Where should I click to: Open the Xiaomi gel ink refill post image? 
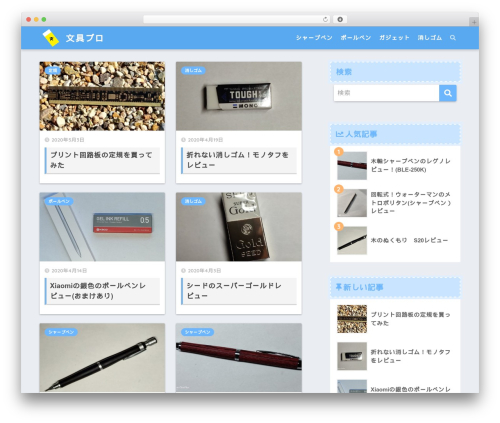pos(102,227)
